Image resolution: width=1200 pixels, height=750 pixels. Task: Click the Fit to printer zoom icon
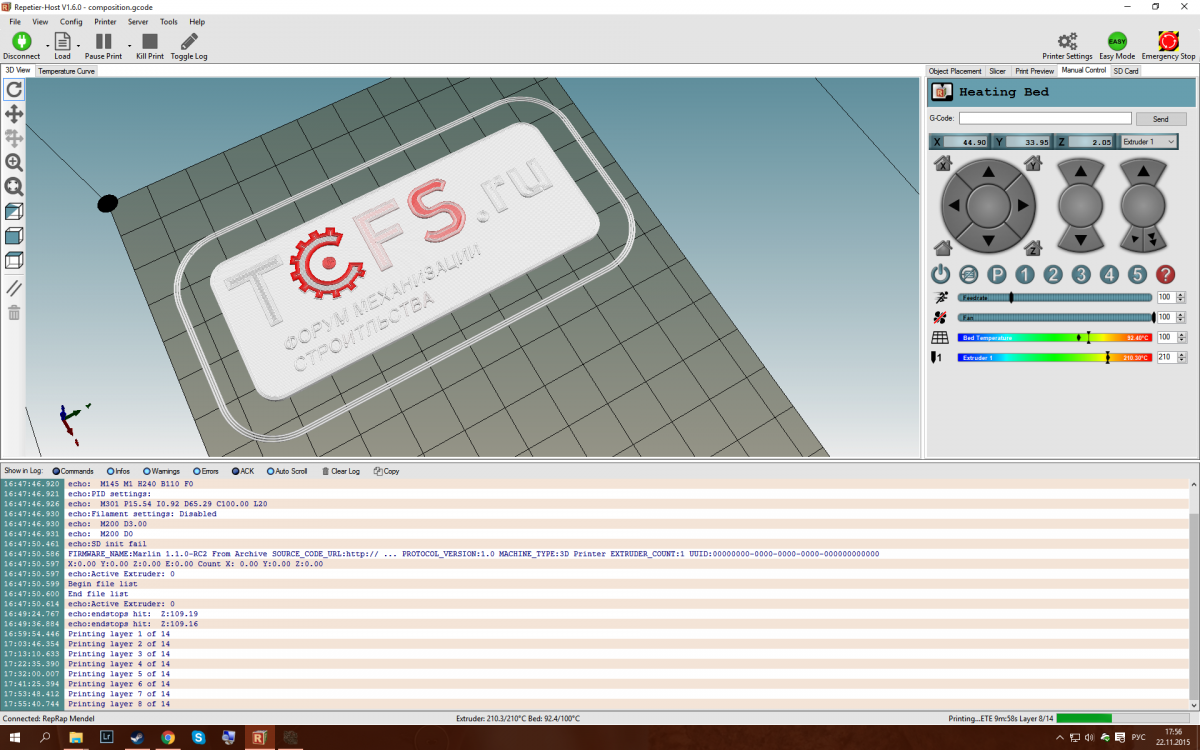pyautogui.click(x=14, y=186)
